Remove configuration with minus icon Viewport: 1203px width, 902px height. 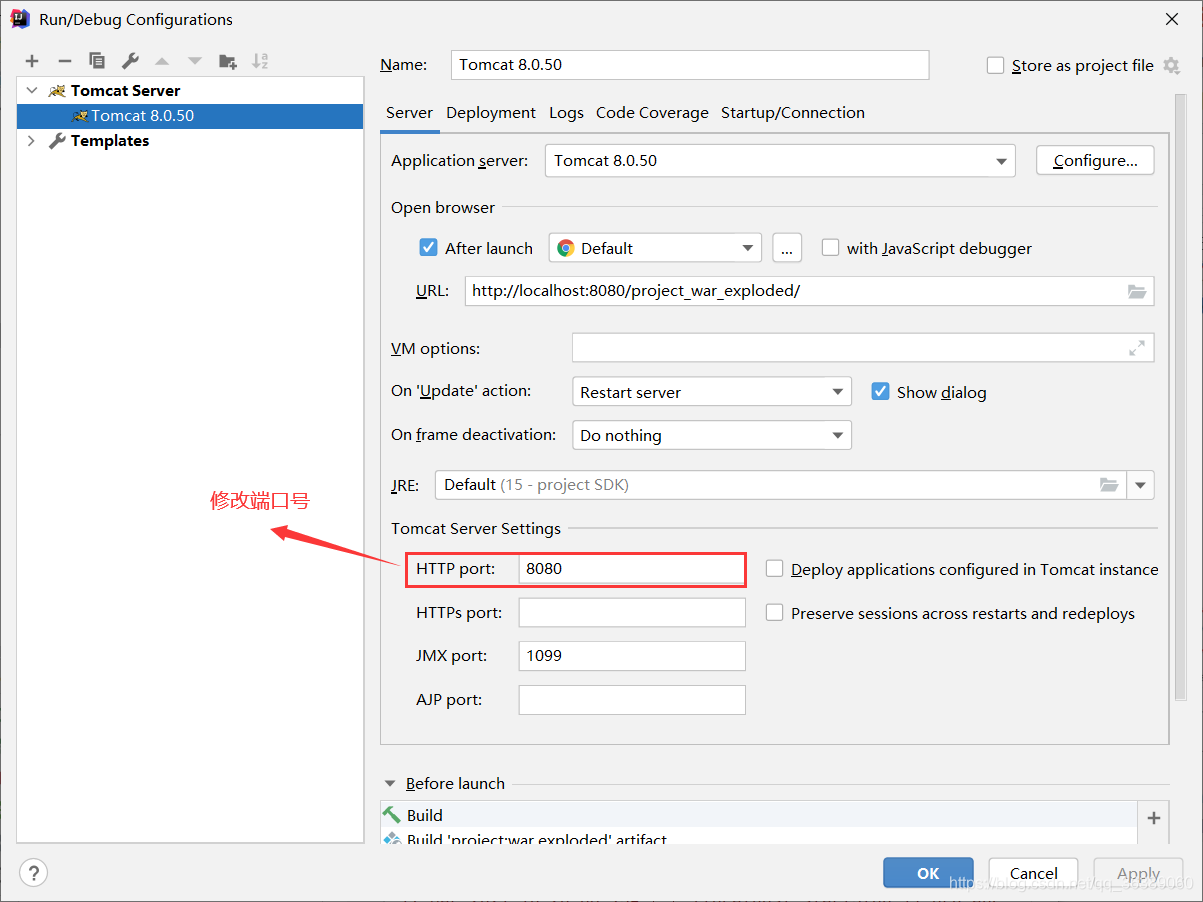coord(64,61)
